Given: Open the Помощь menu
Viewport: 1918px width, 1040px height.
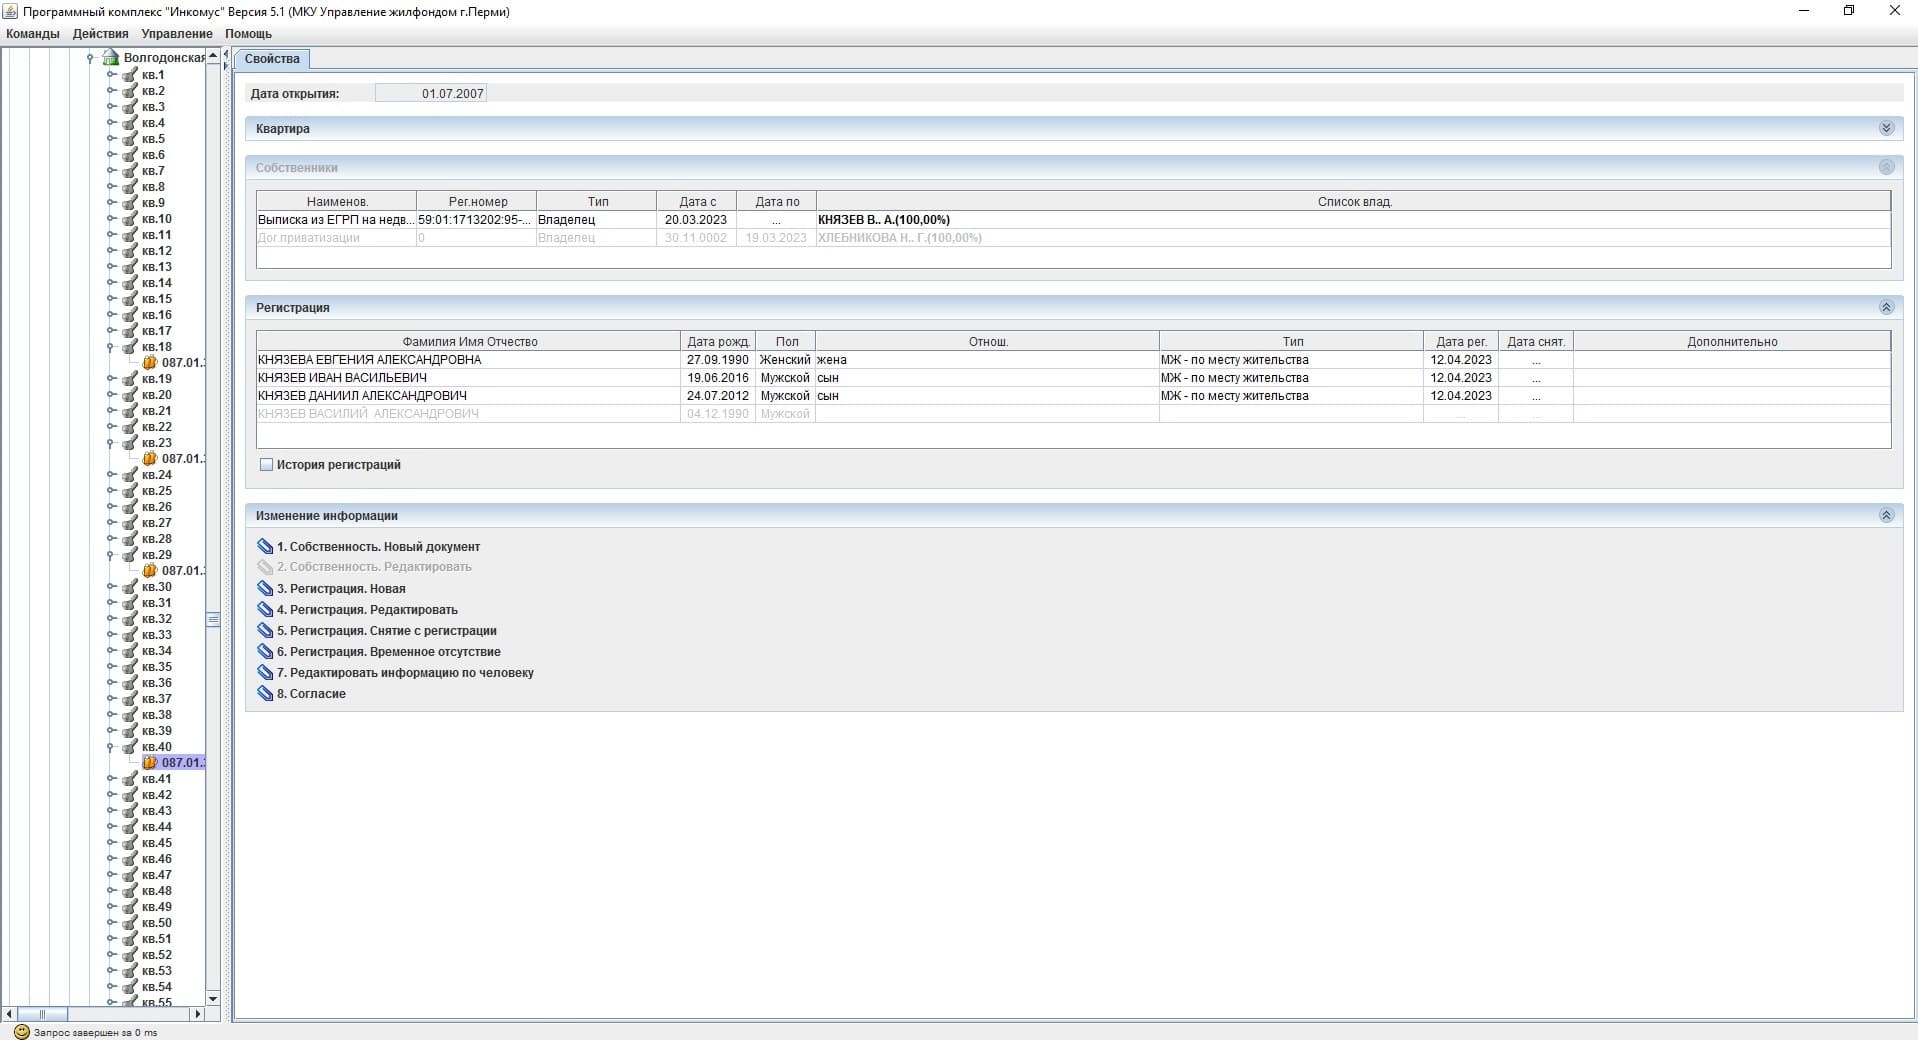Looking at the screenshot, I should (x=248, y=34).
